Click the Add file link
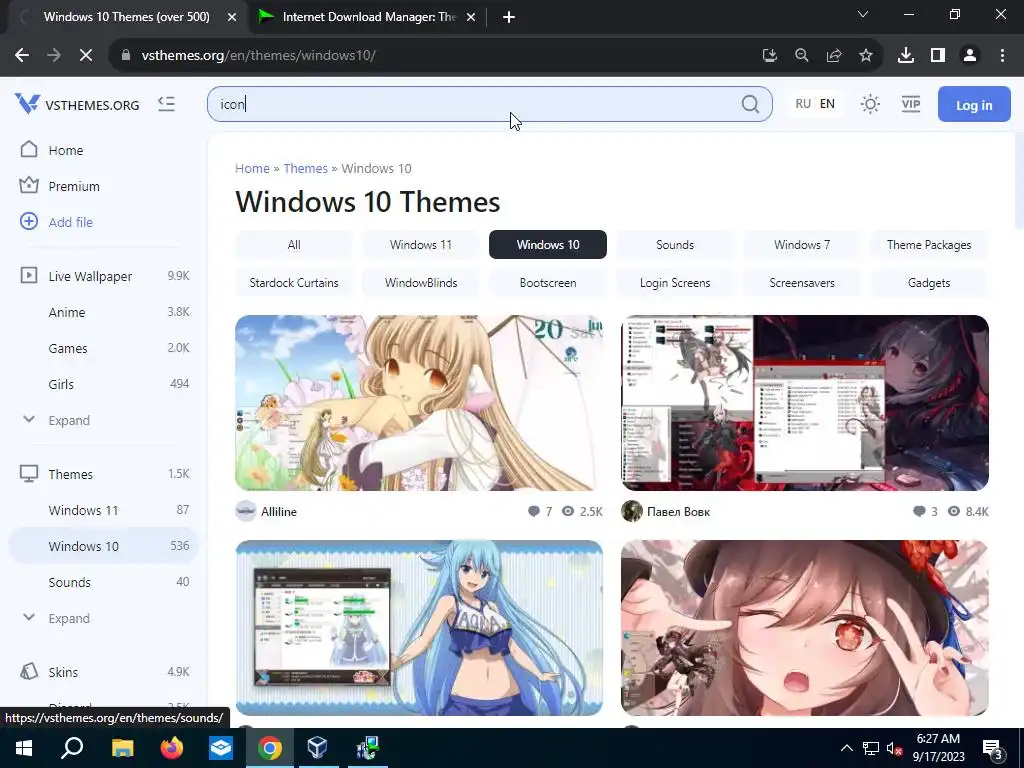 [x=71, y=222]
